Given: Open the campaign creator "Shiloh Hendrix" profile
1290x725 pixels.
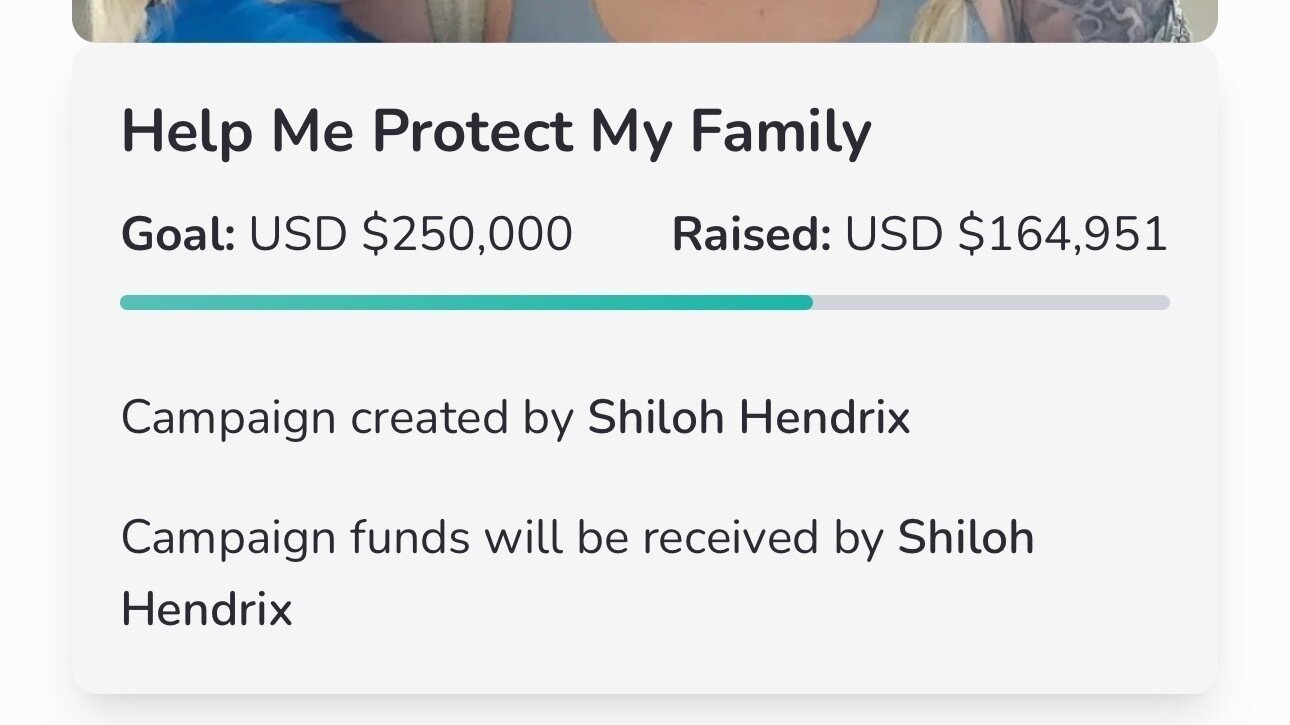Looking at the screenshot, I should coord(750,417).
